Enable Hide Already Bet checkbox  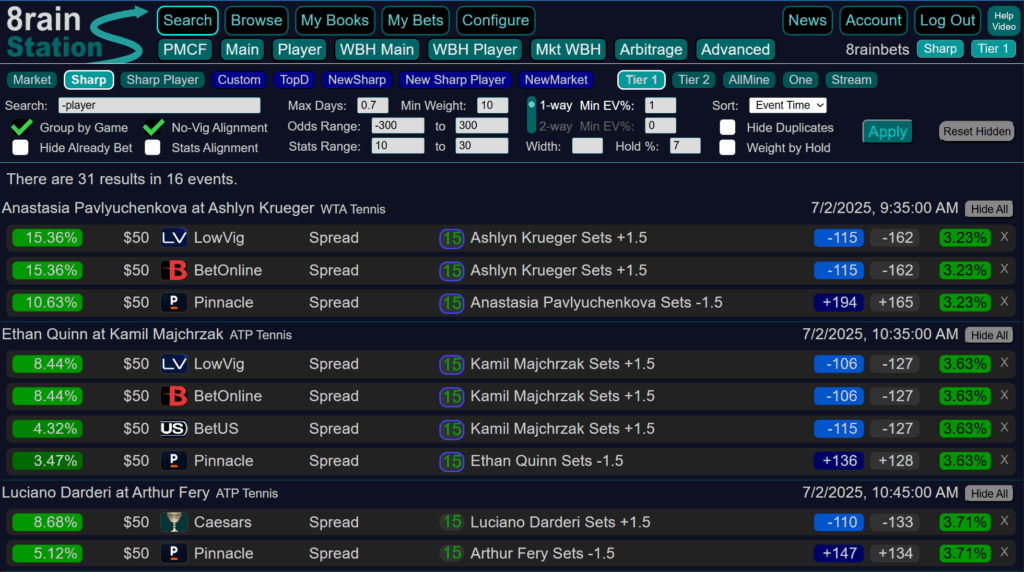(20, 148)
